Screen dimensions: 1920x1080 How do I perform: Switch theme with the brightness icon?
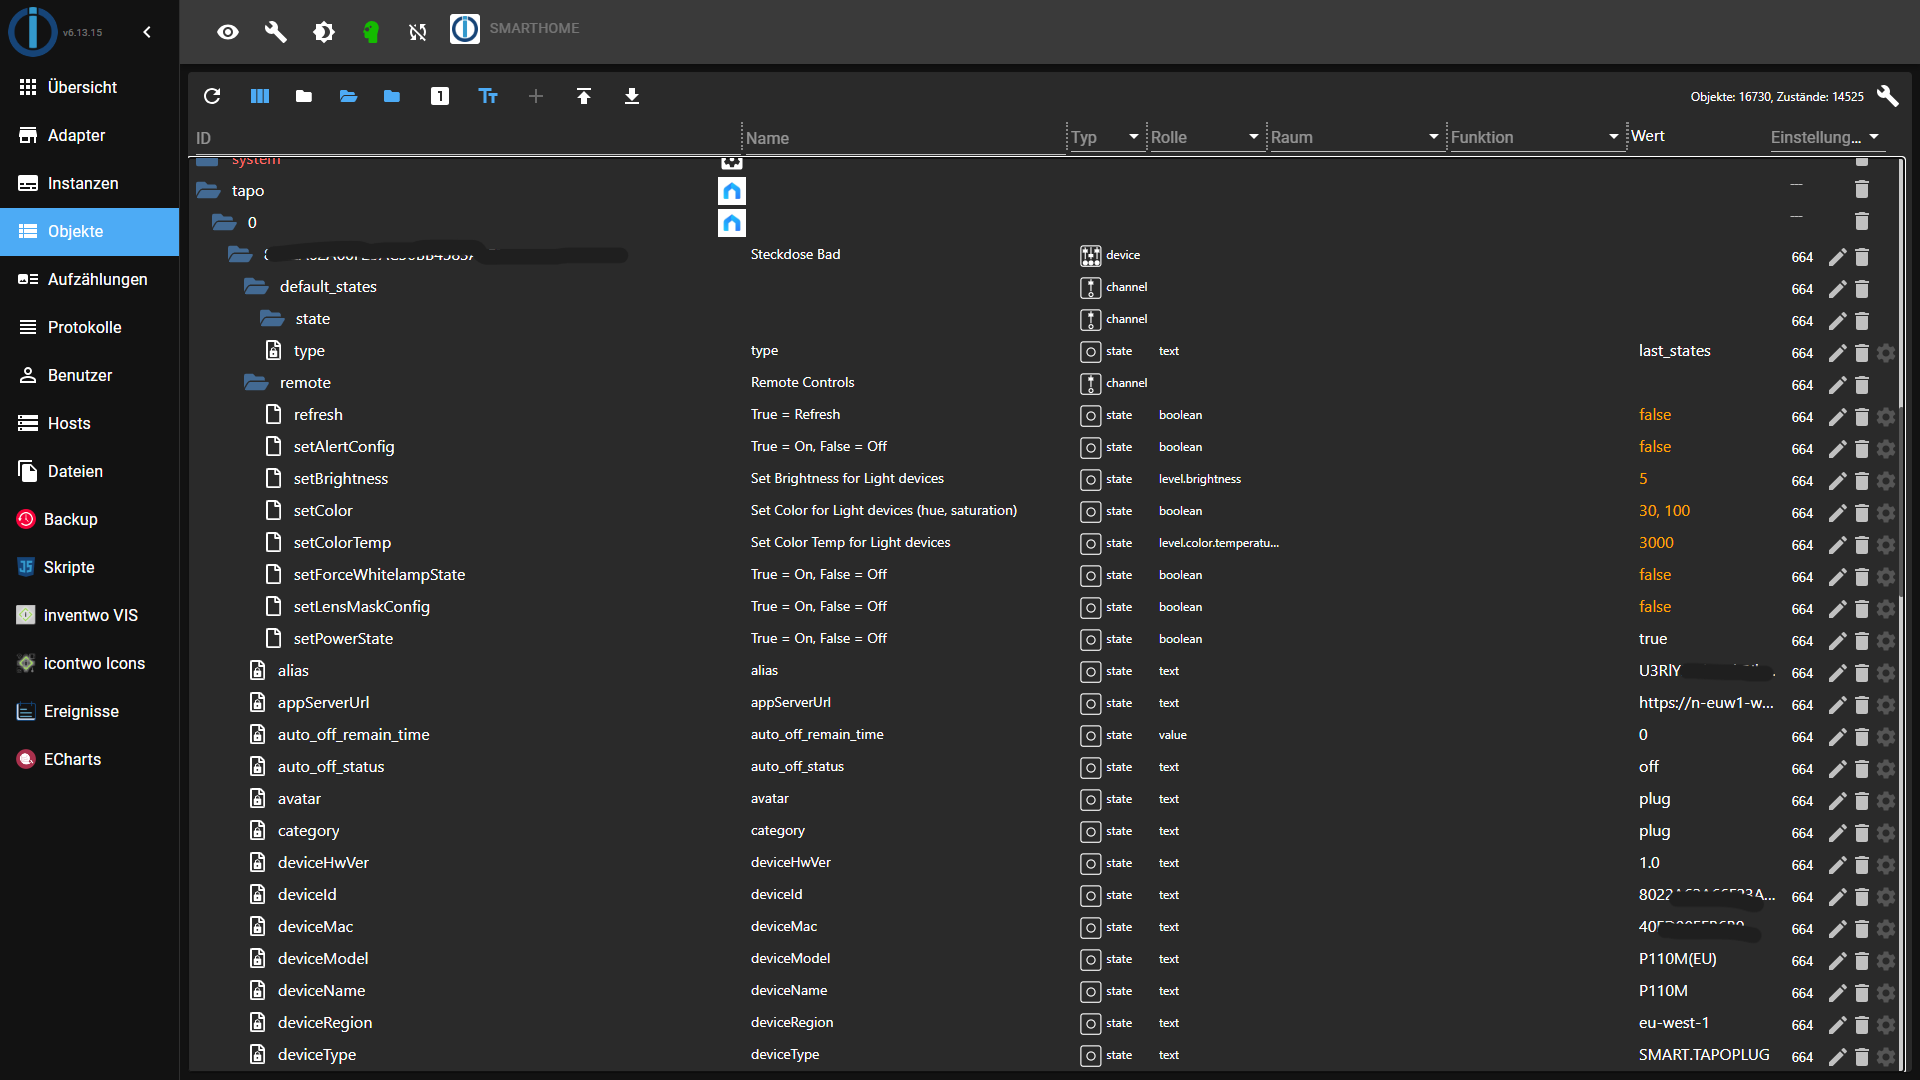coord(324,32)
